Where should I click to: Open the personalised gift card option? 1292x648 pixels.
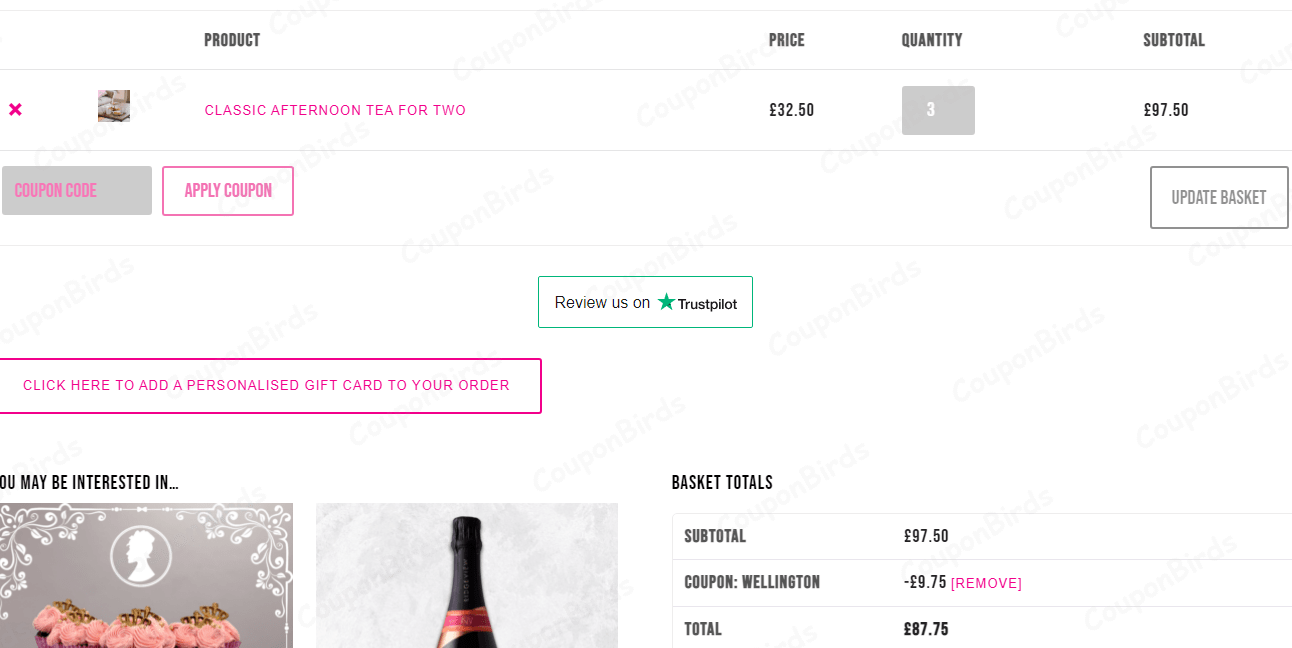(268, 385)
